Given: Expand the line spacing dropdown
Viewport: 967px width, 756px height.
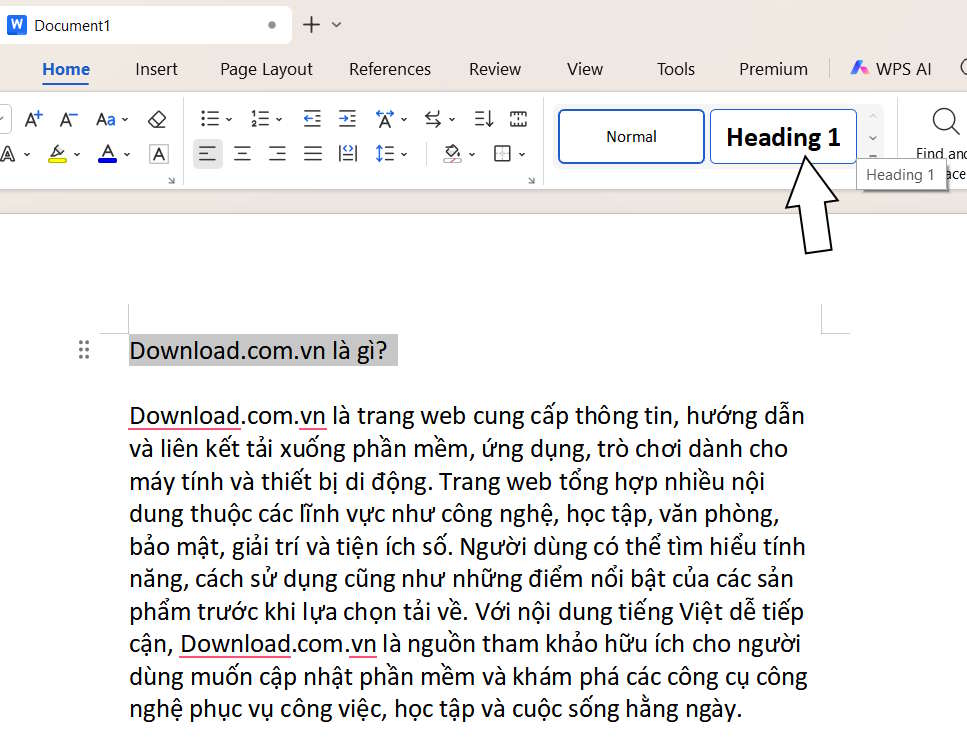Looking at the screenshot, I should click(x=404, y=155).
